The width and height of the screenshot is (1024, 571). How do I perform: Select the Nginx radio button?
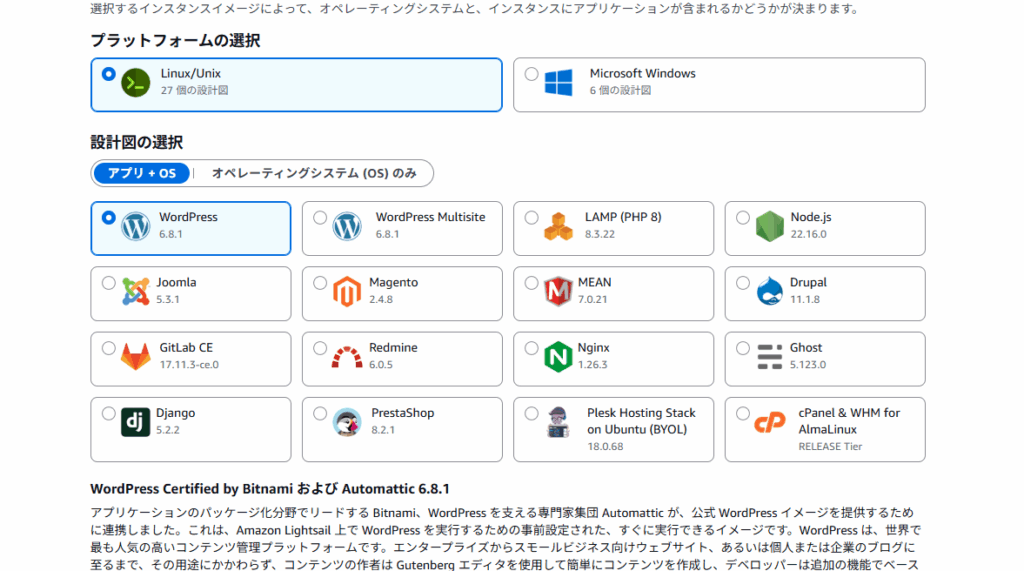[532, 349]
